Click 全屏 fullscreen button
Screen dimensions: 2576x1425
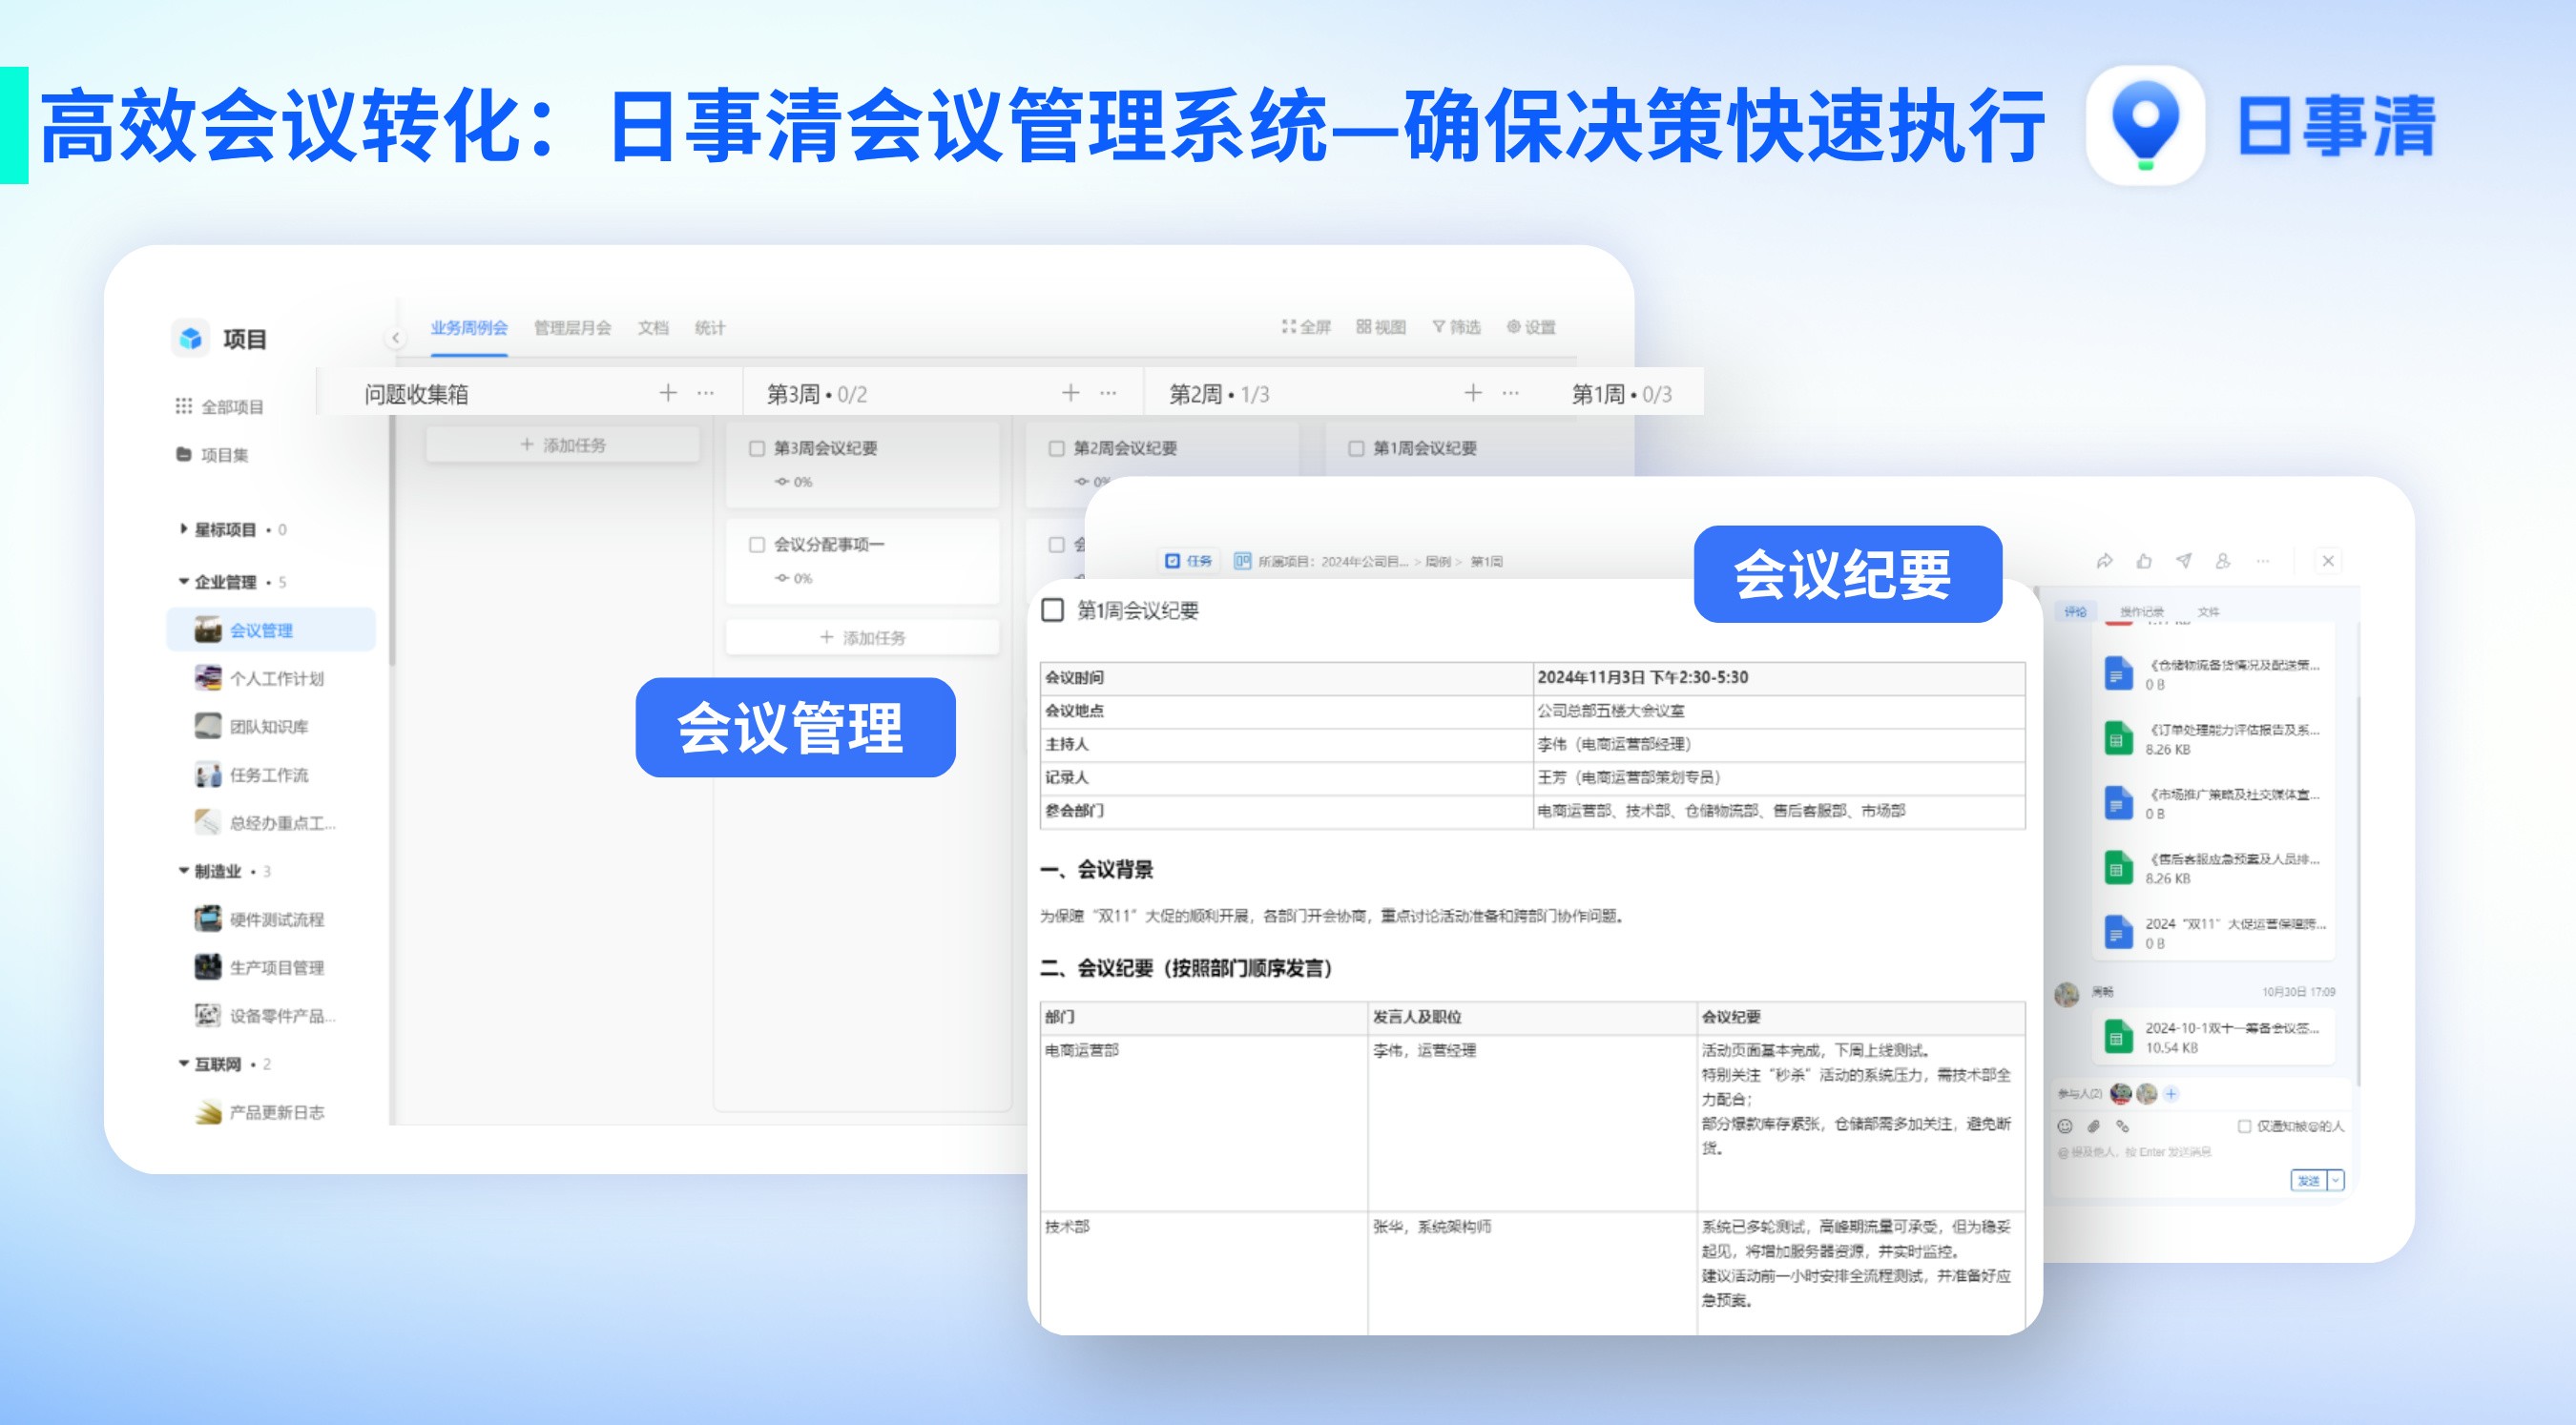[x=1306, y=327]
